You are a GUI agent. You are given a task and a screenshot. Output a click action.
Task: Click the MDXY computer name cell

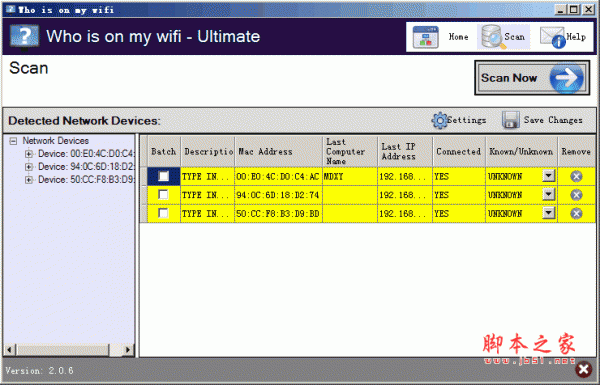[350, 176]
